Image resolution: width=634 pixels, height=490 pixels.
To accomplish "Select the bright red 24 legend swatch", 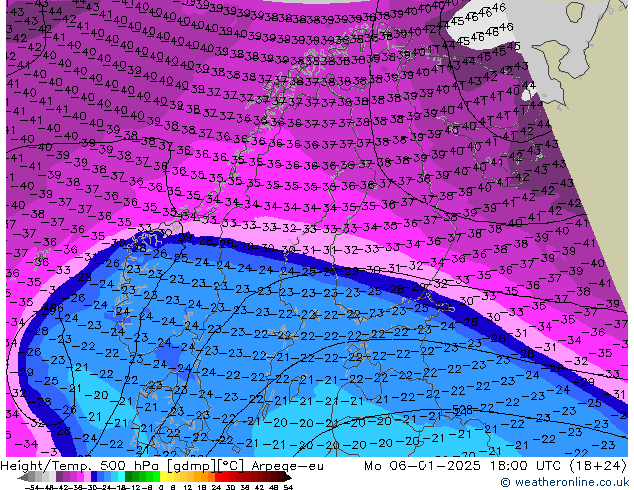I will [x=218, y=477].
